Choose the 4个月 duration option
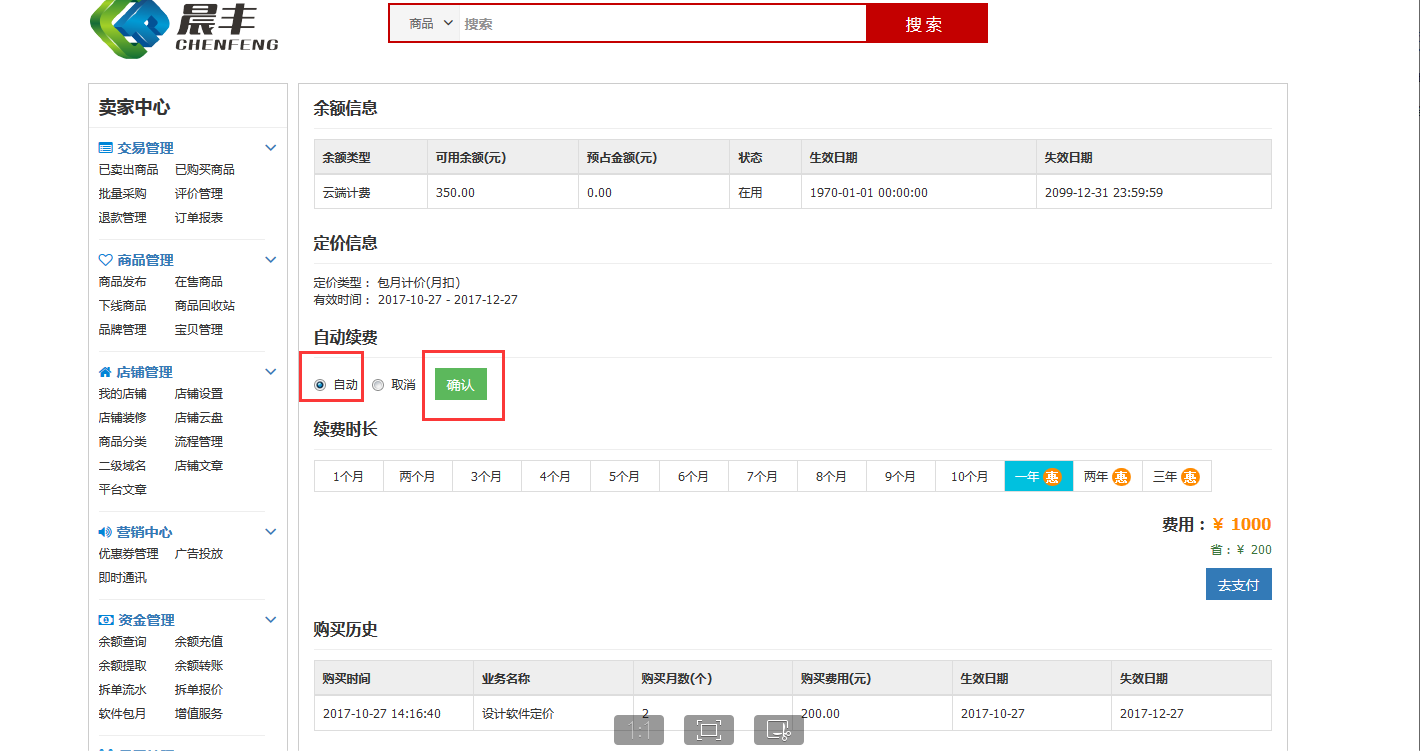The image size is (1420, 751). pos(556,476)
